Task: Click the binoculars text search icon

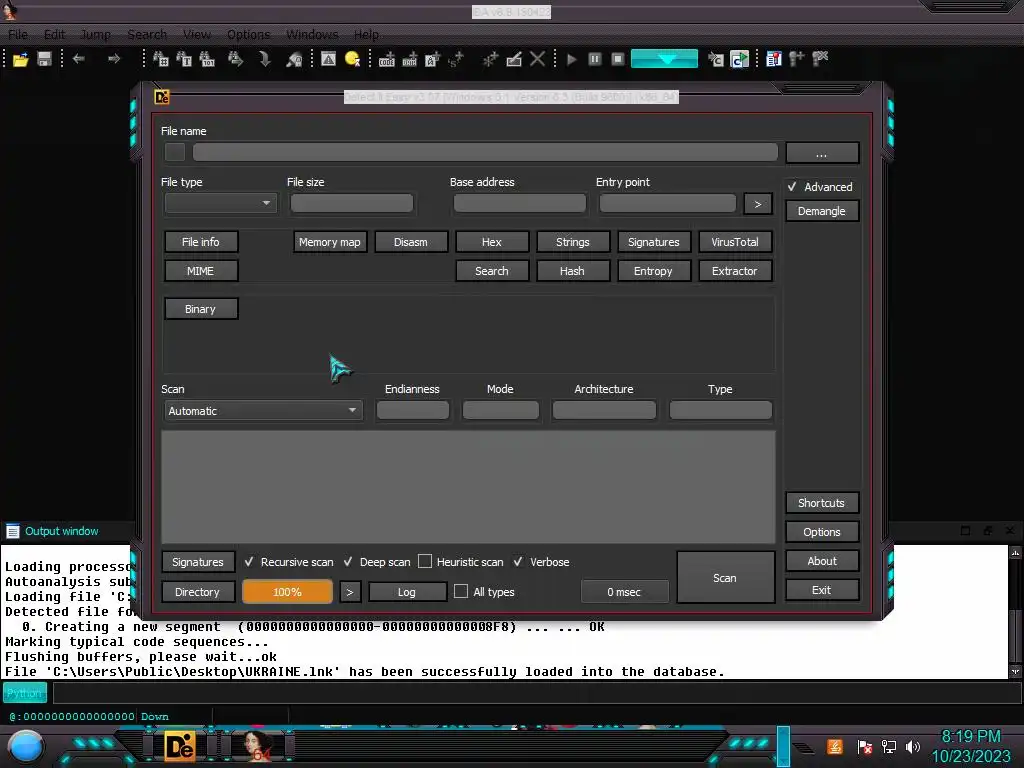Action: pos(161,59)
